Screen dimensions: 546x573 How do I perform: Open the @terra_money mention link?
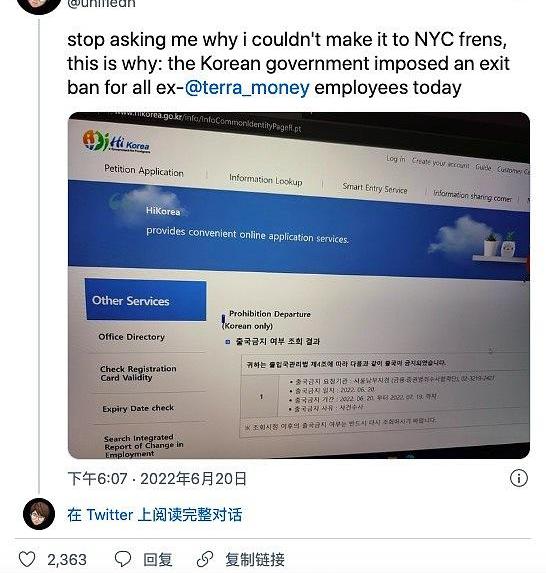tap(247, 88)
